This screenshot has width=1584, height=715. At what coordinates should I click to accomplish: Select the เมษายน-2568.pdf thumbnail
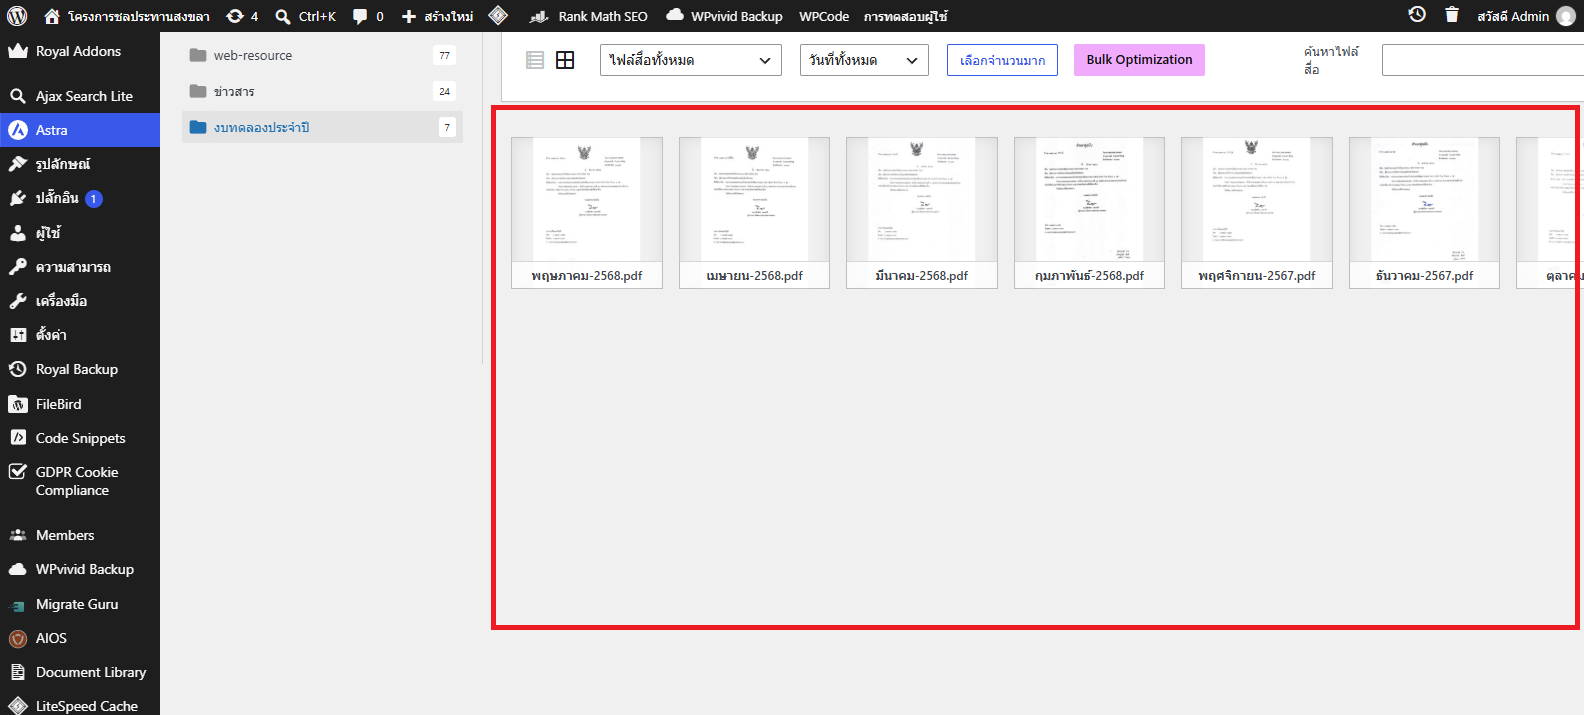(x=754, y=213)
